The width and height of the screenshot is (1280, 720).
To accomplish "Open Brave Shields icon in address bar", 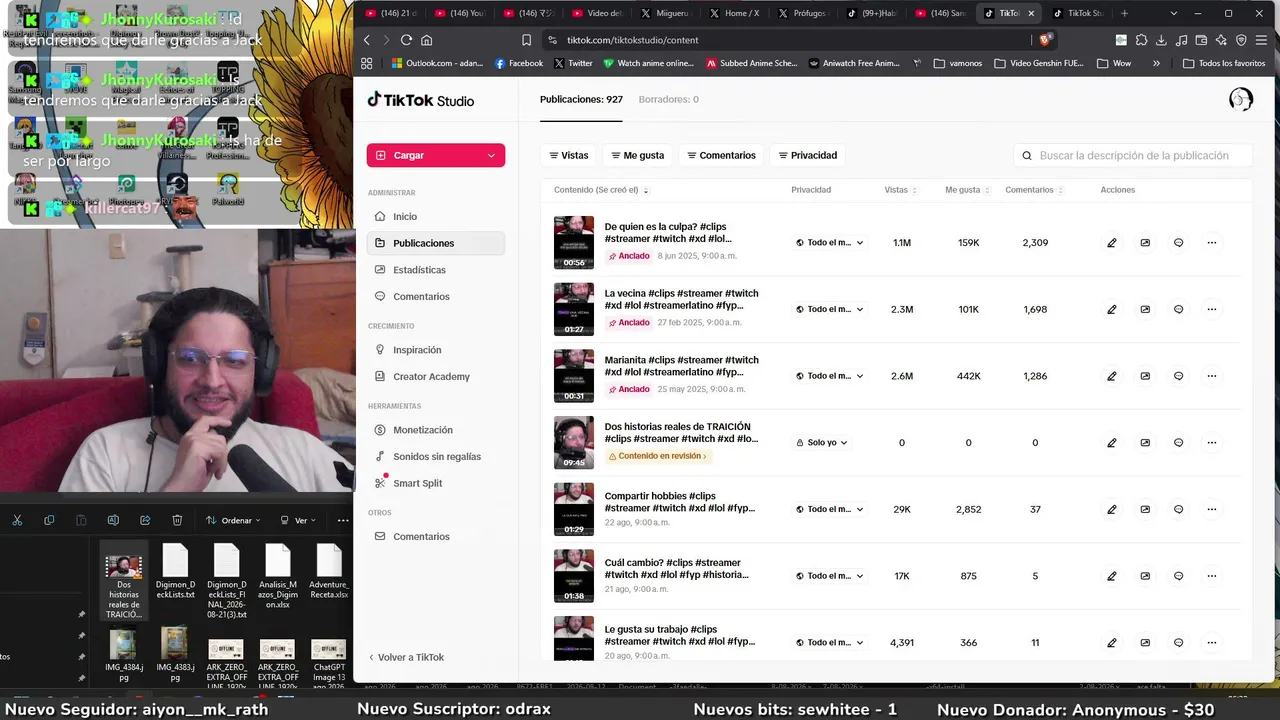I will 1045,40.
